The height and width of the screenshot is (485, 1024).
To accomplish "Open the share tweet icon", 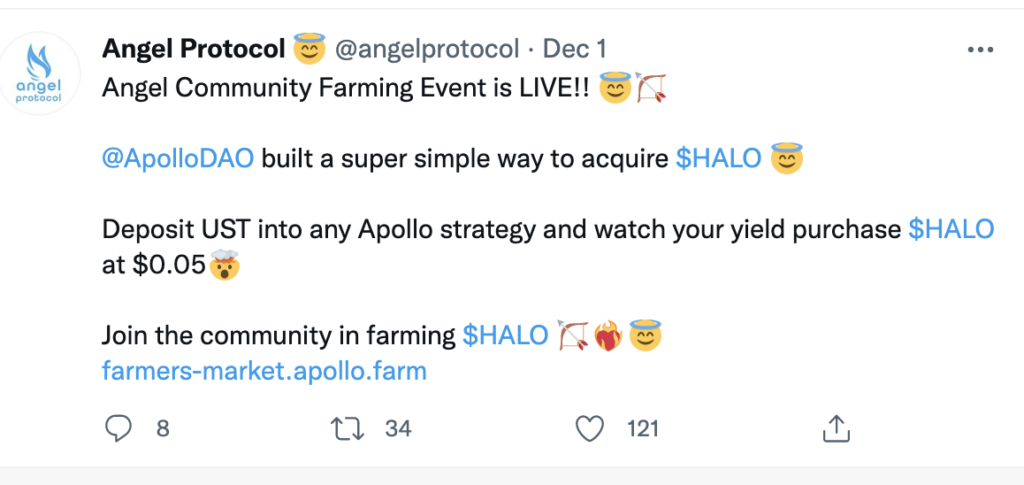I will [834, 429].
